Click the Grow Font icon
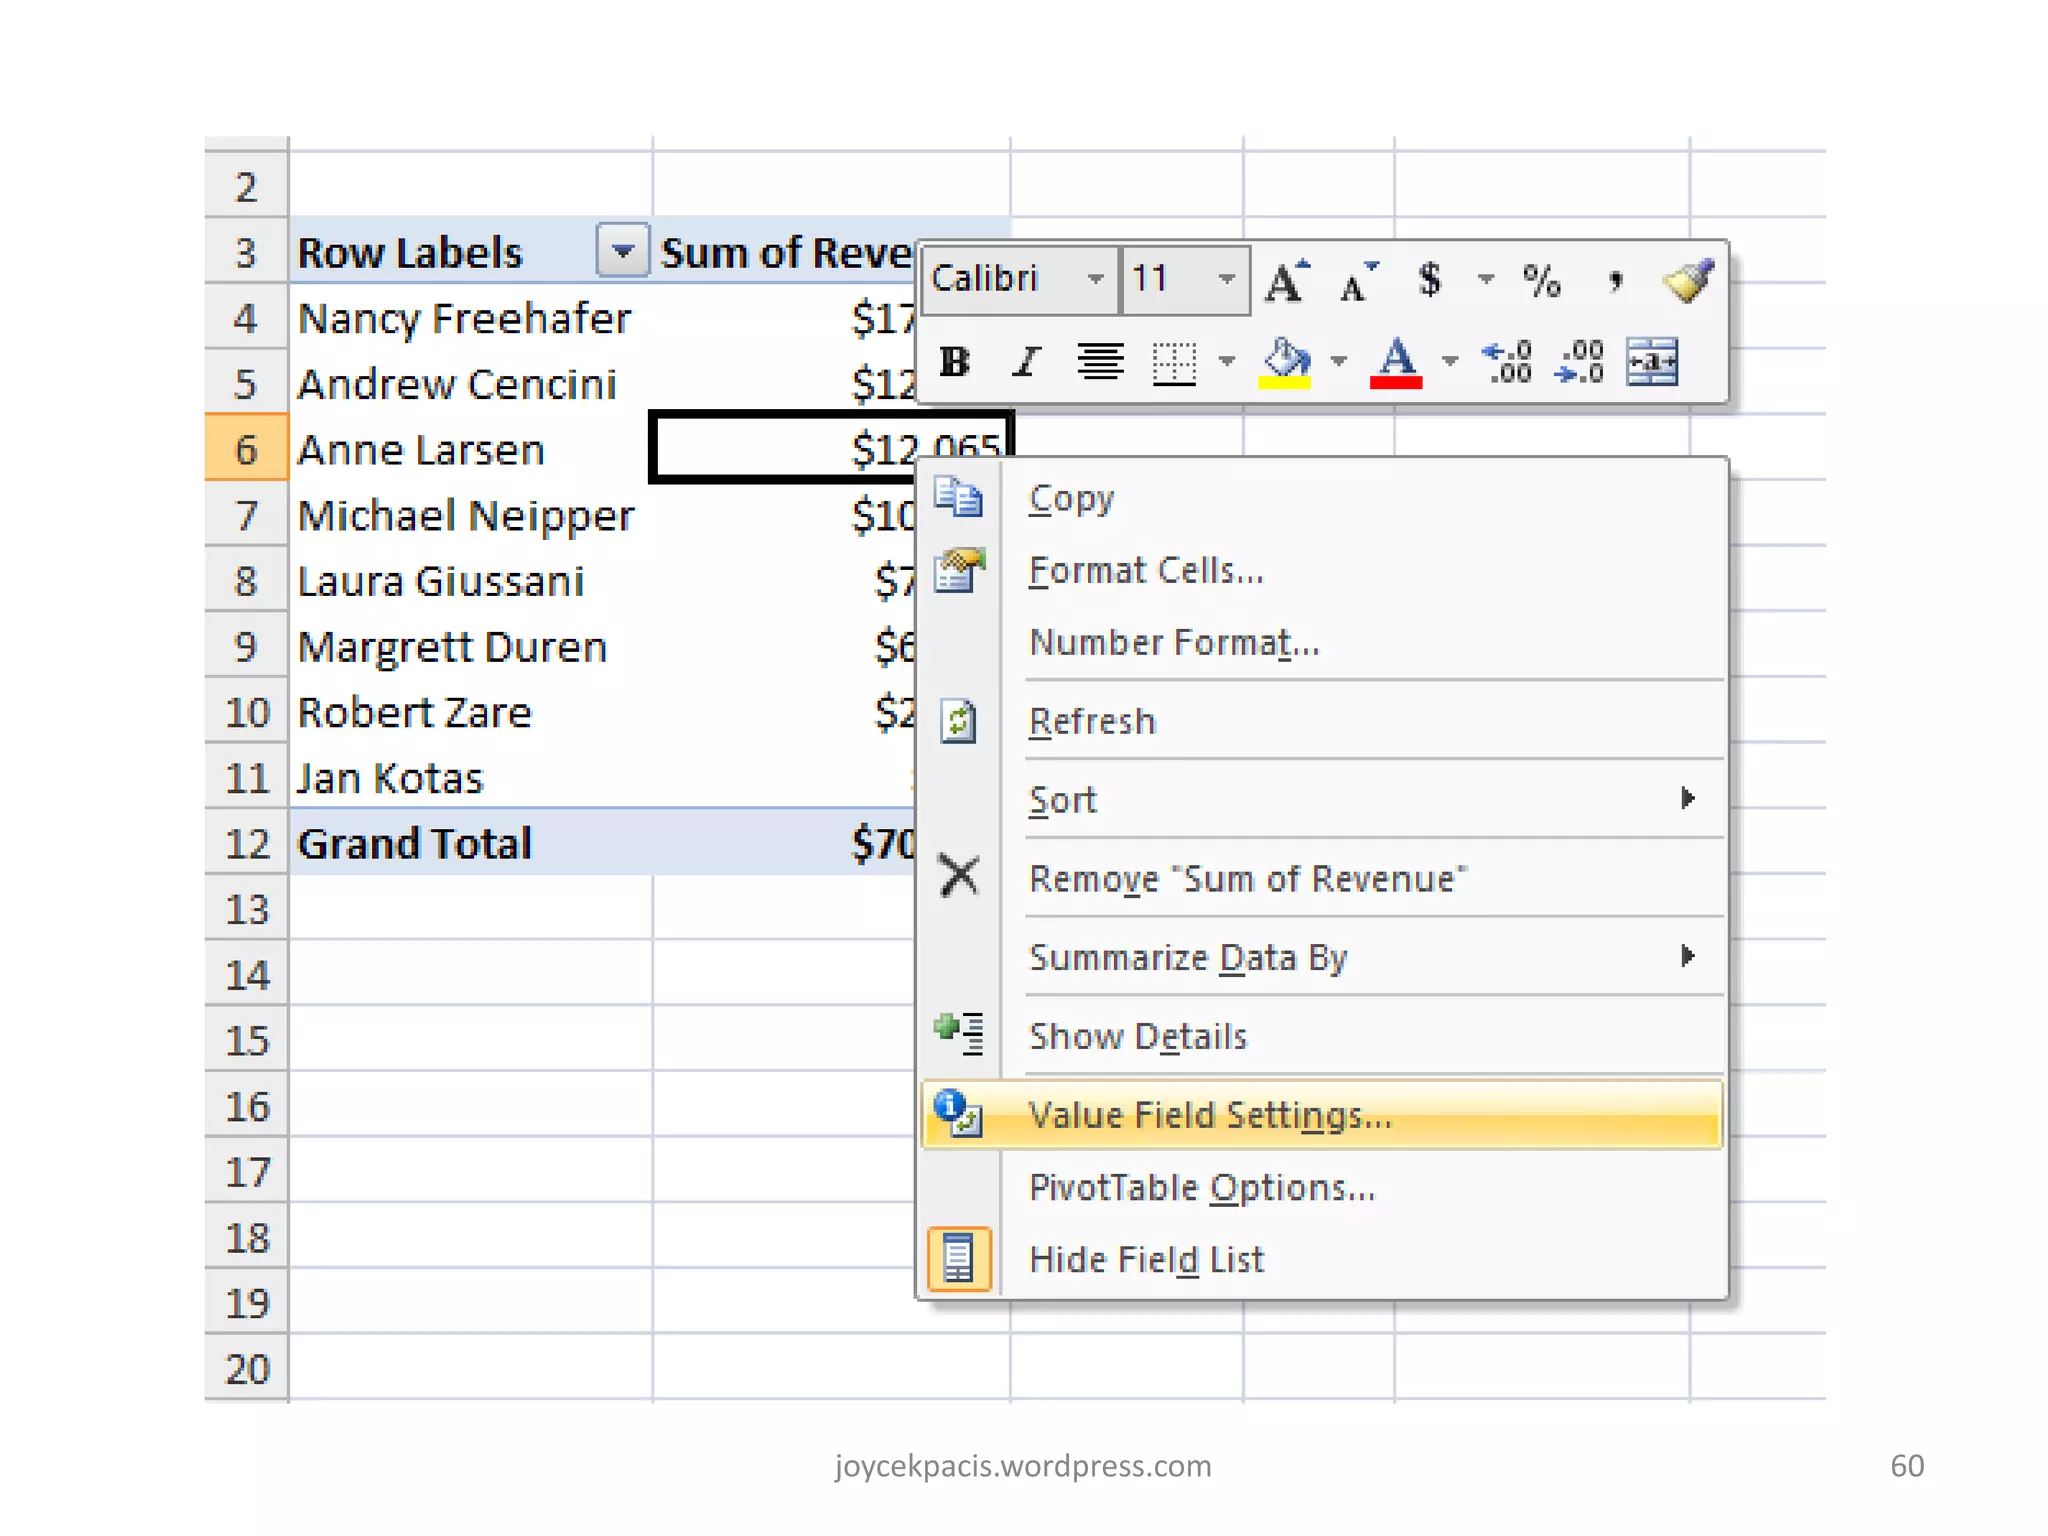This screenshot has height=1536, width=2048. click(x=1286, y=280)
